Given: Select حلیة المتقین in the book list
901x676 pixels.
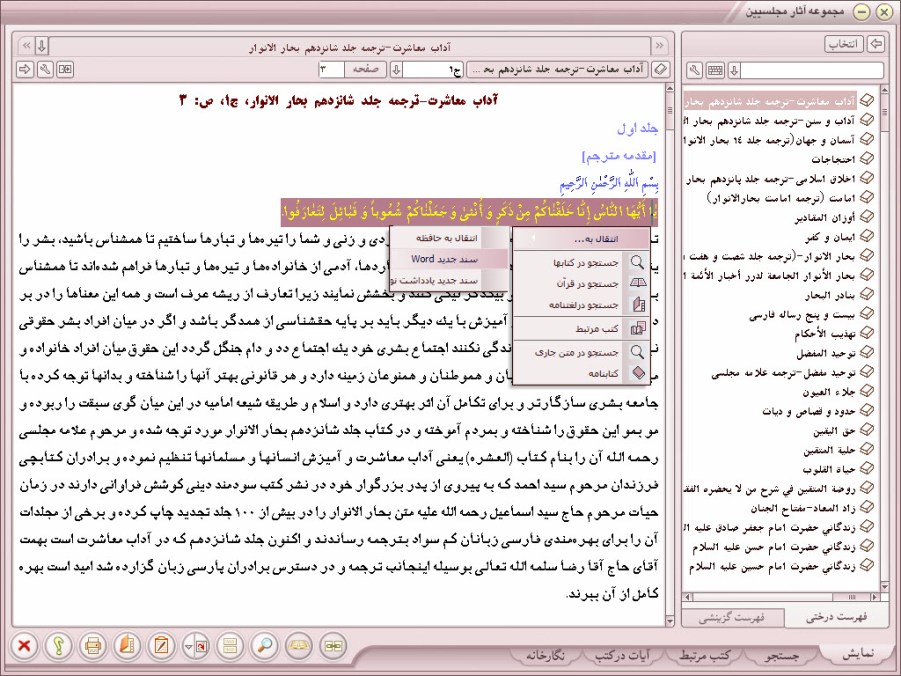Looking at the screenshot, I should tap(830, 451).
